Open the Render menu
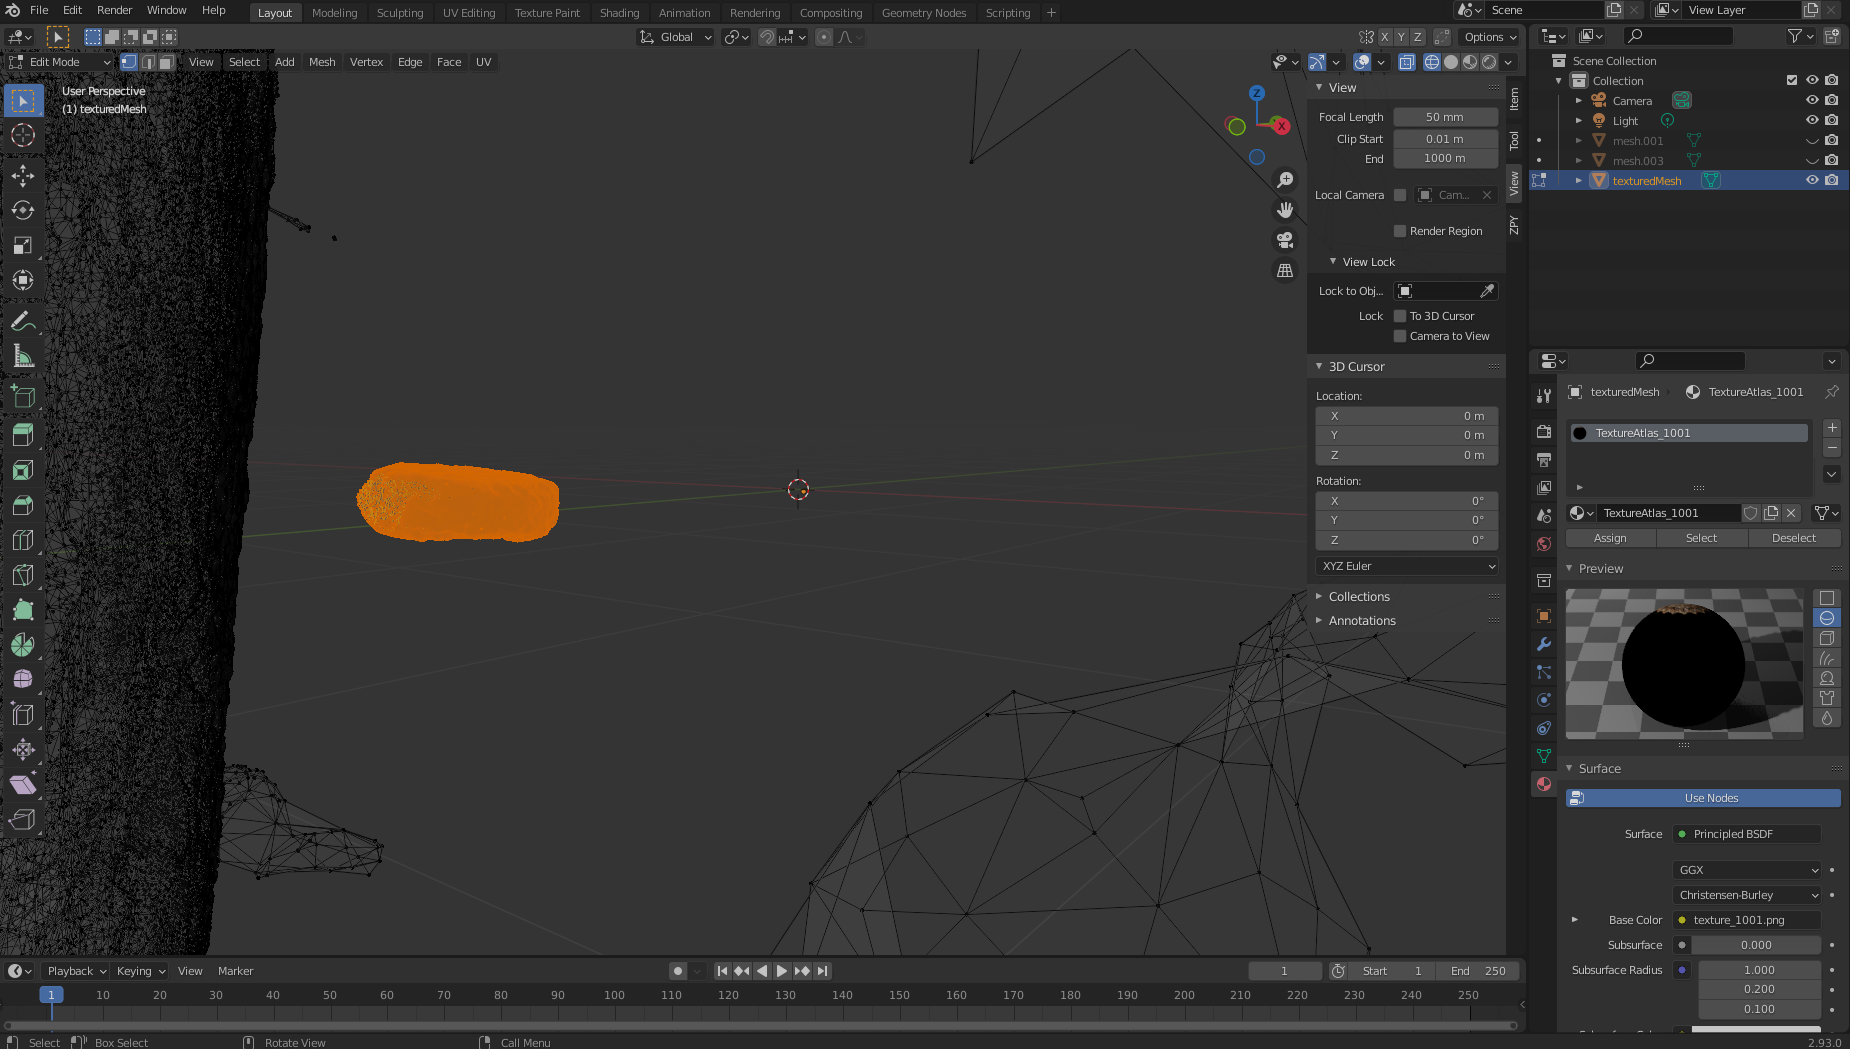1850x1049 pixels. (x=115, y=10)
